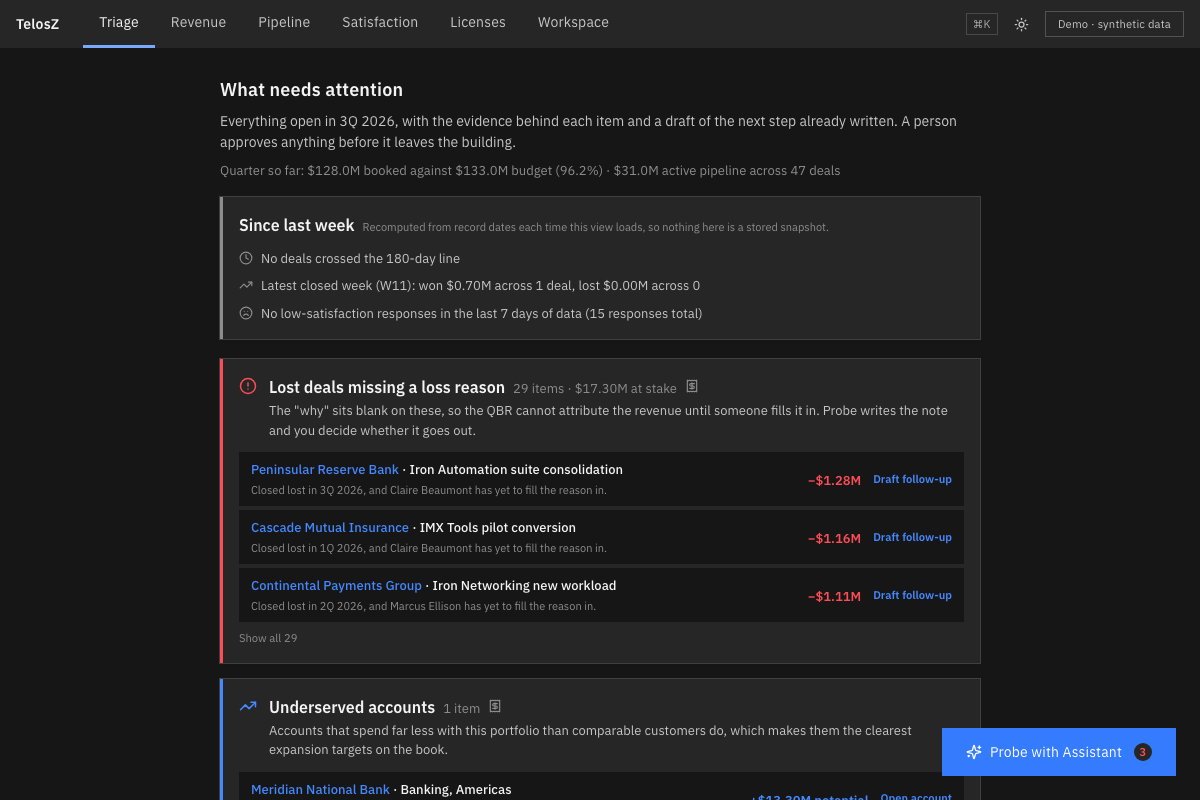Open the Satisfaction tab
The height and width of the screenshot is (800, 1200).
(x=380, y=23)
